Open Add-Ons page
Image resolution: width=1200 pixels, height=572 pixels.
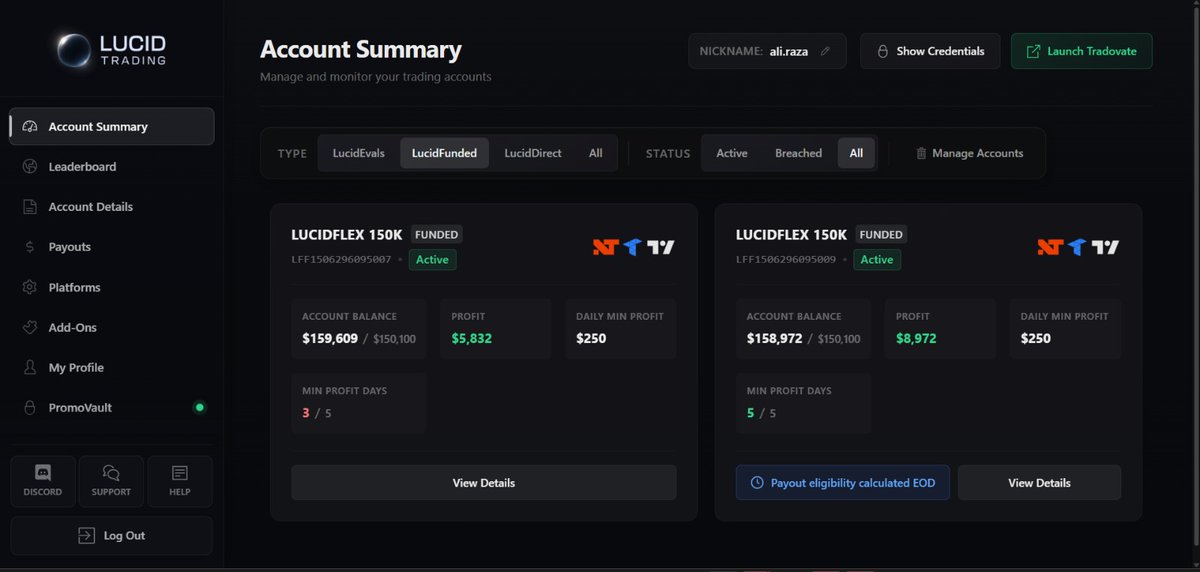[112, 327]
